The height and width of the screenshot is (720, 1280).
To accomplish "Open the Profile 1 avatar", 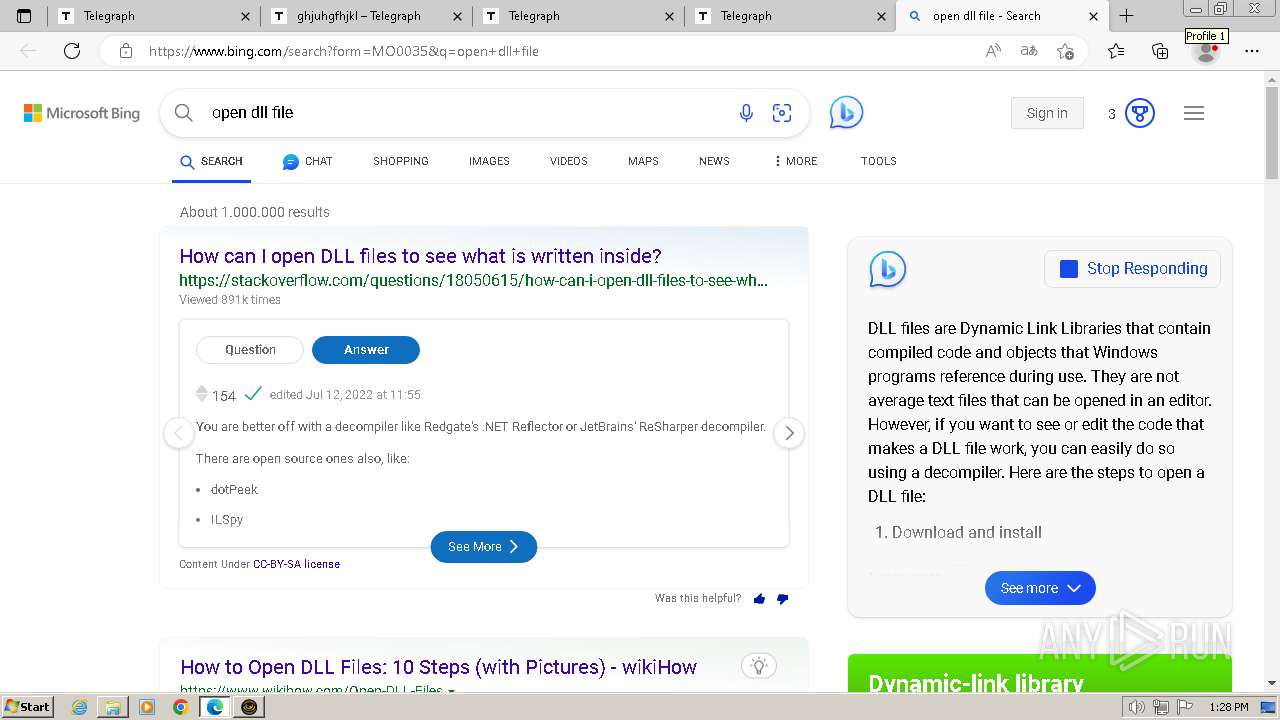I will 1206,51.
